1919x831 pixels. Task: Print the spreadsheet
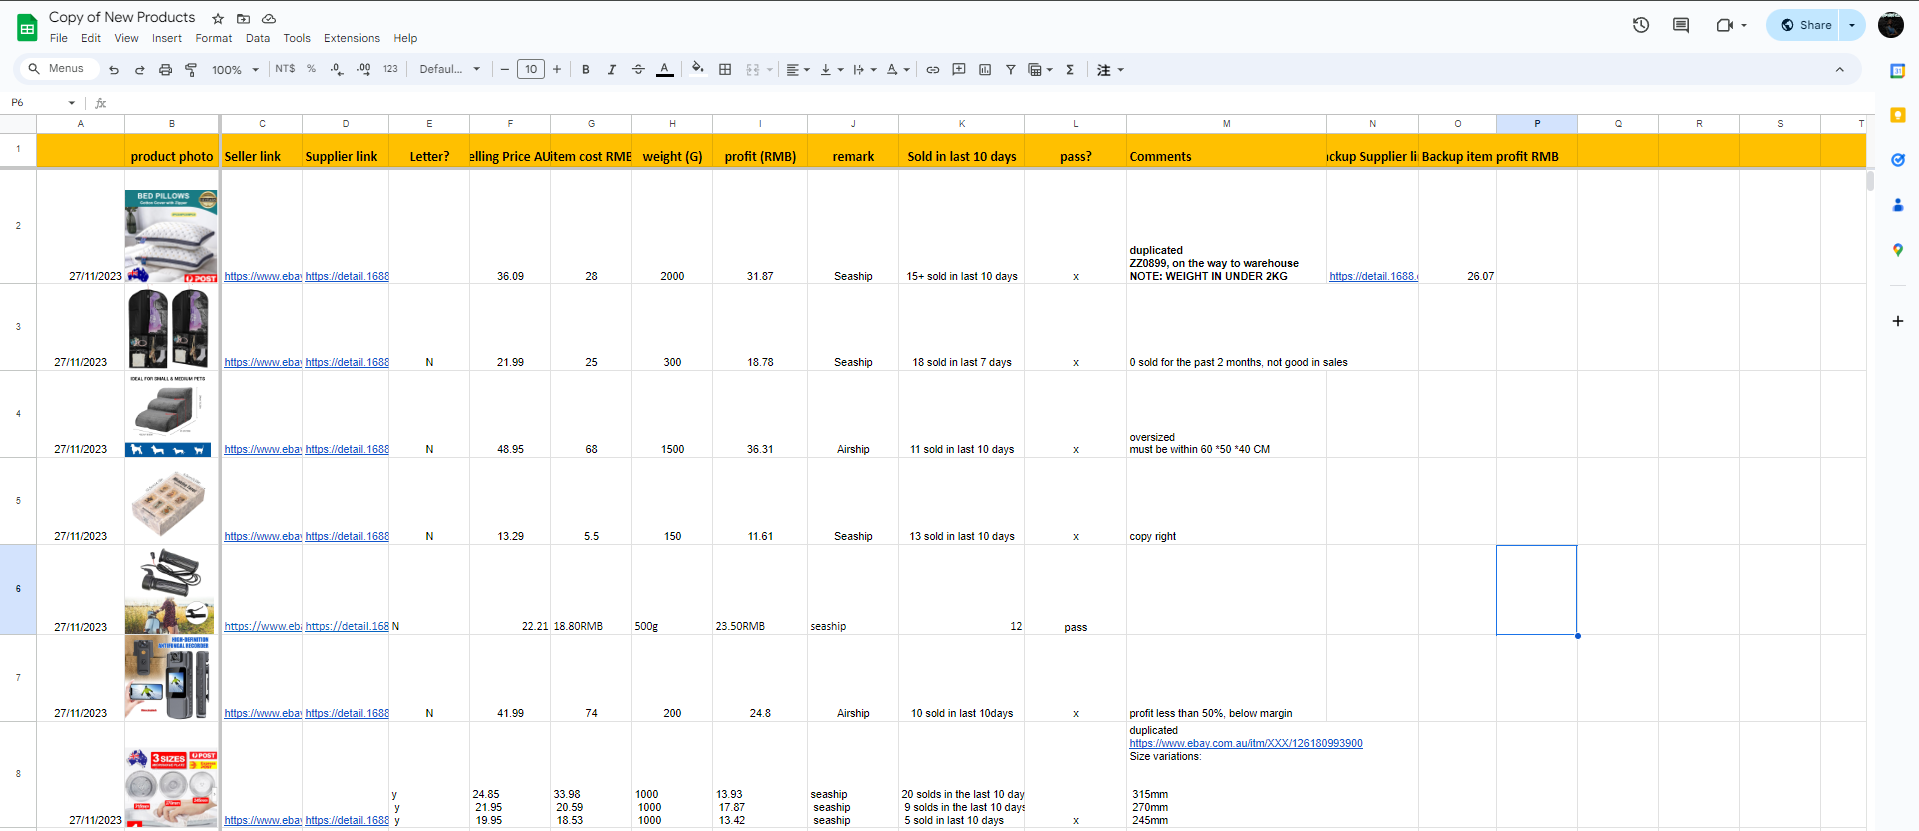[x=166, y=70]
